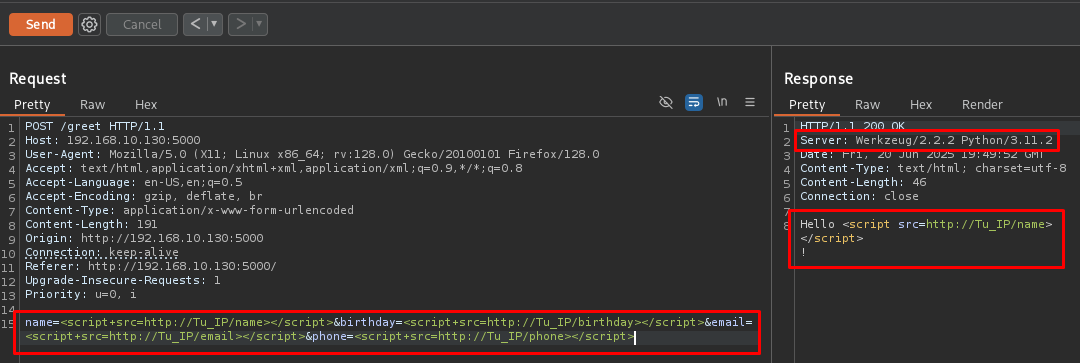1080x363 pixels.
Task: Click the response Connection: close line
Action: point(859,196)
